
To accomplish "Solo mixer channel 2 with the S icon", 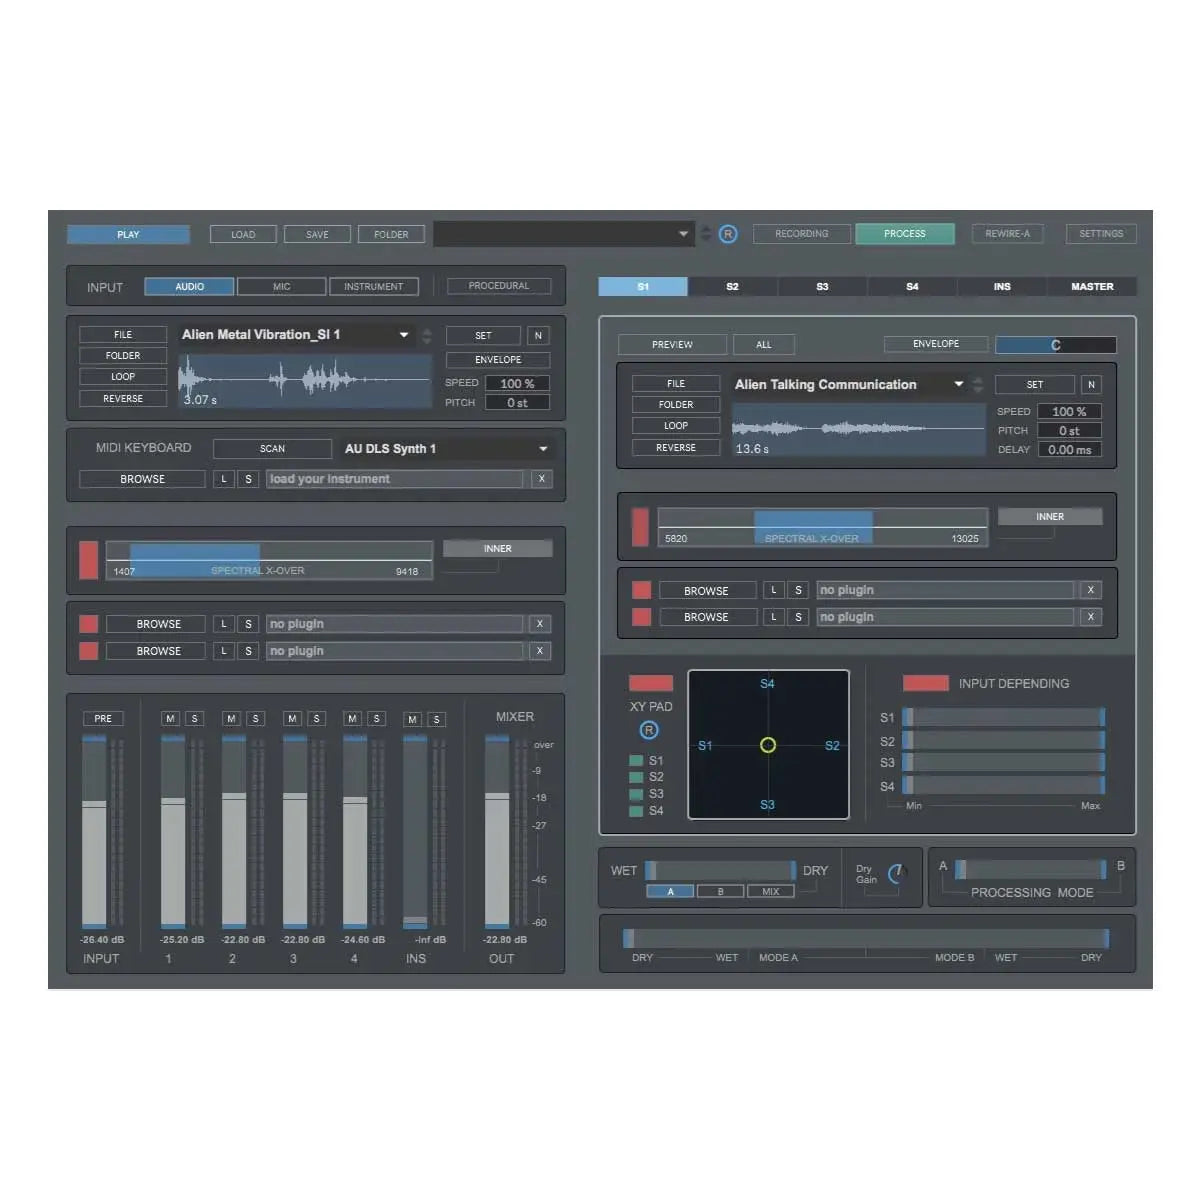I will pos(254,718).
